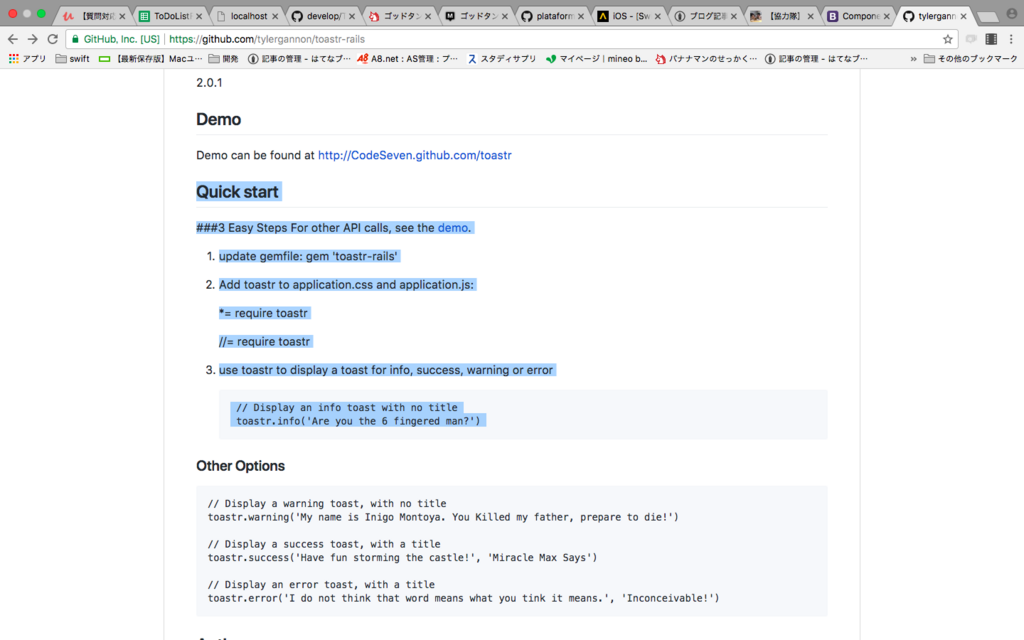Image resolution: width=1024 pixels, height=640 pixels.
Task: Click the '//= require toastr' line
Action: coord(264,342)
